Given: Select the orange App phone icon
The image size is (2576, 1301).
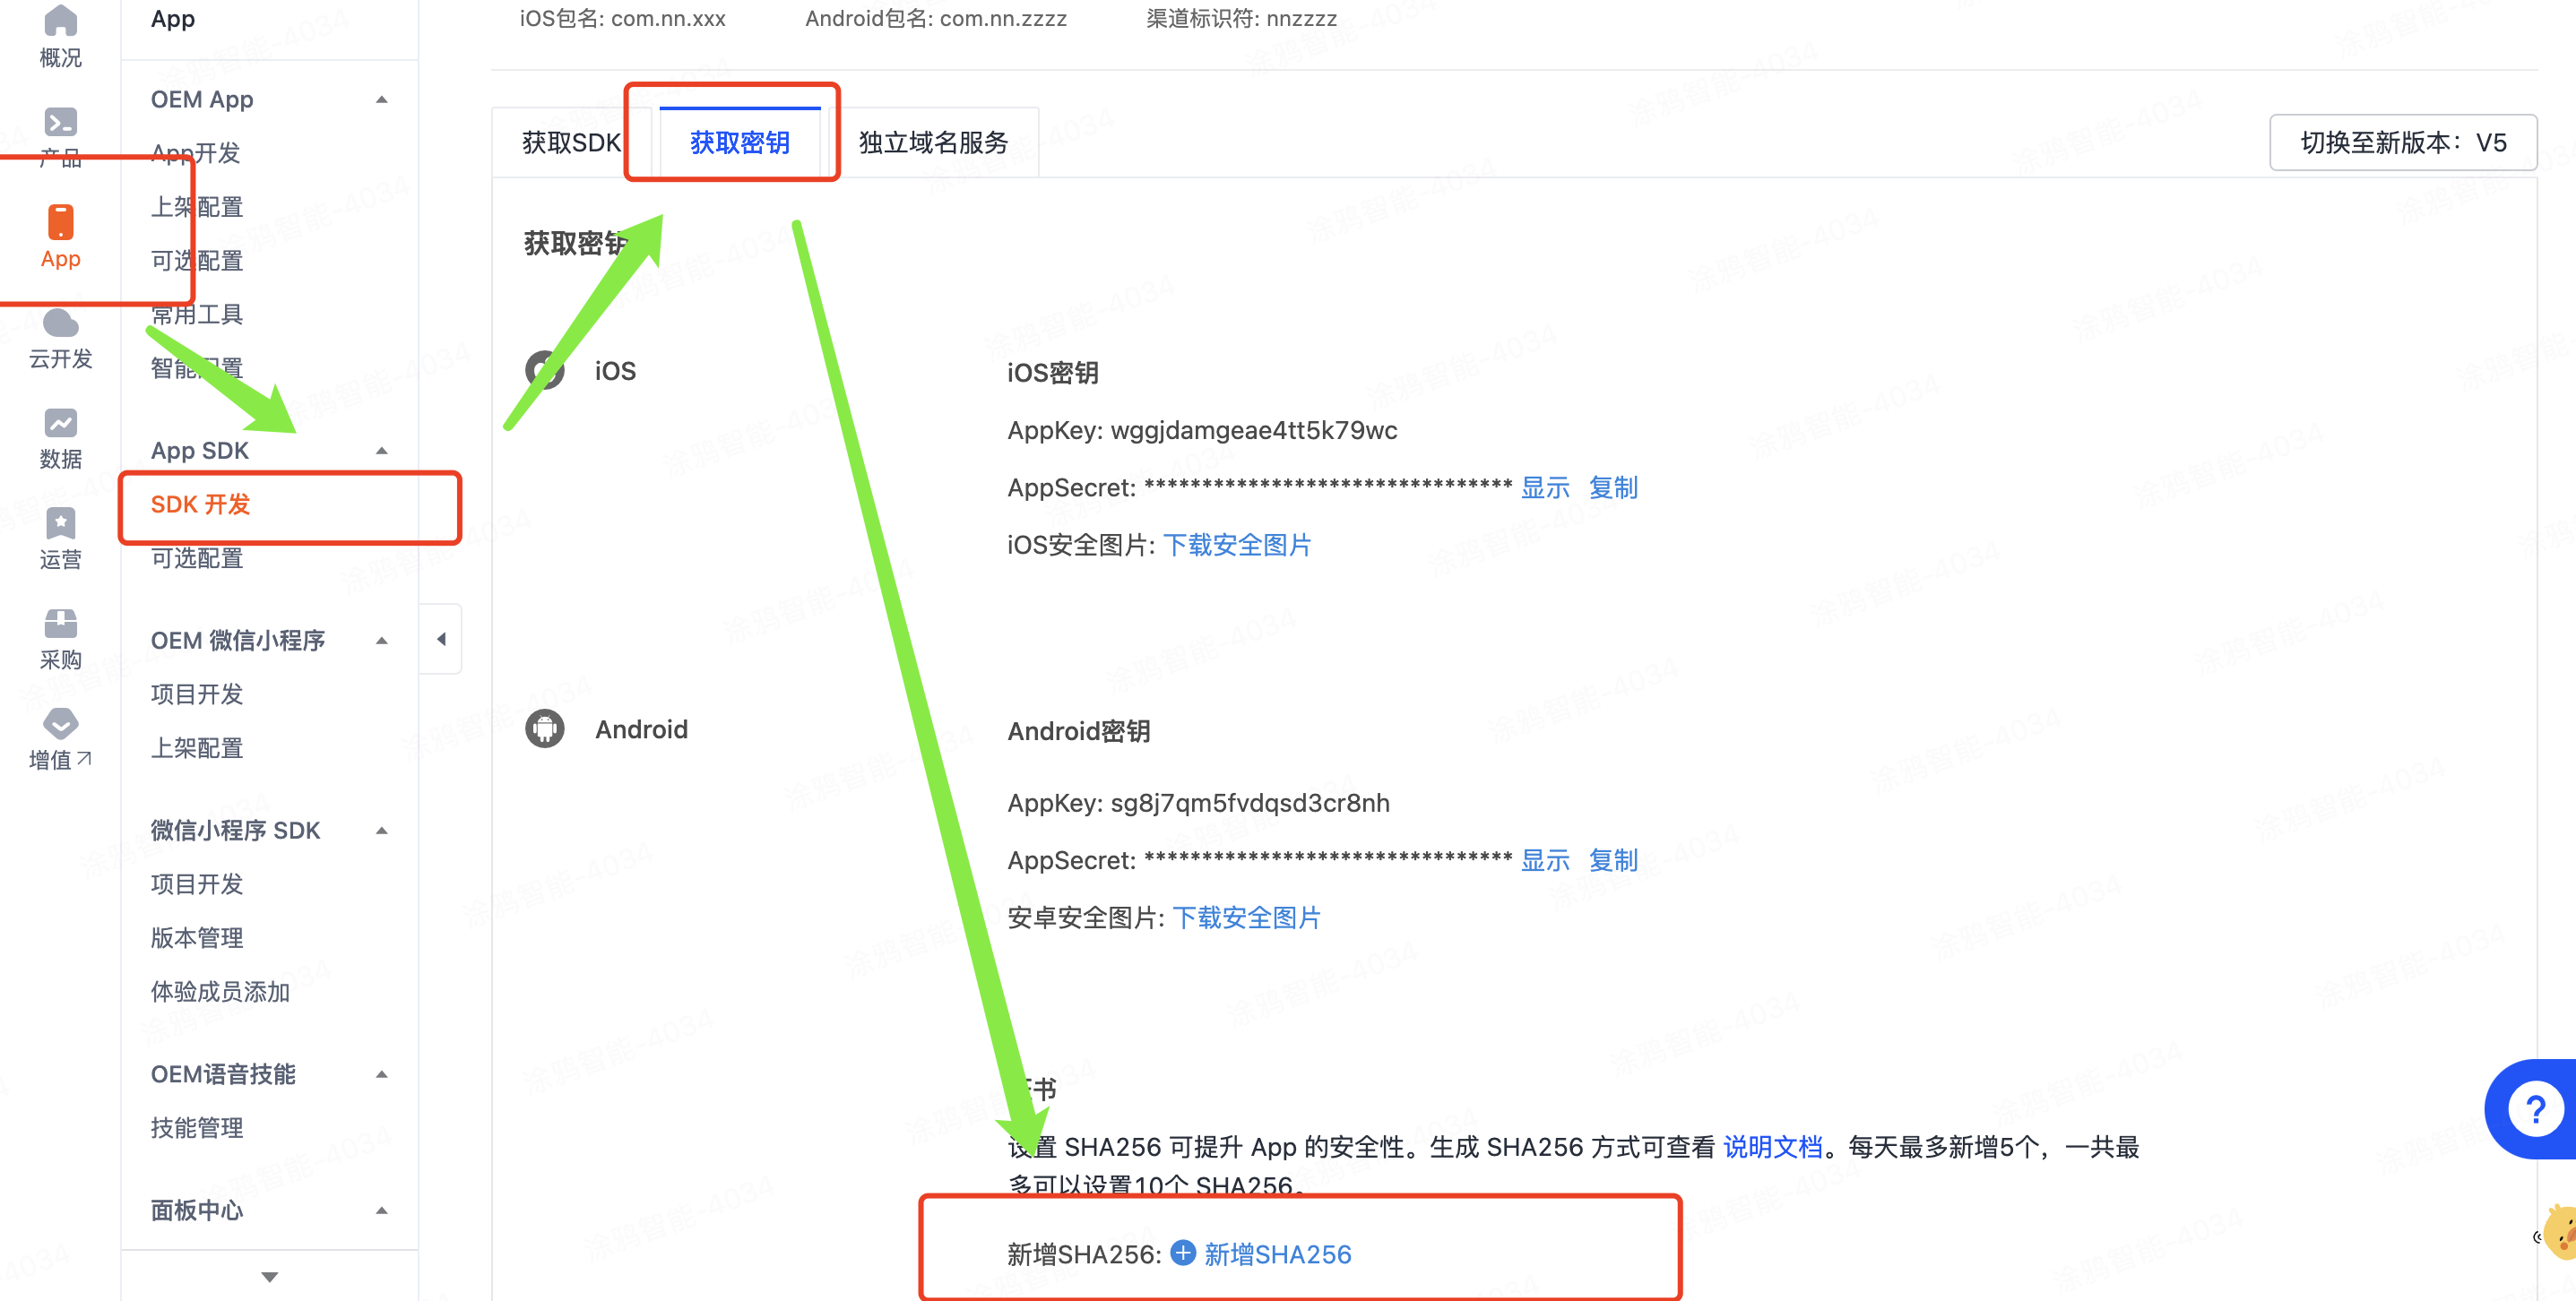Looking at the screenshot, I should pos(60,222).
